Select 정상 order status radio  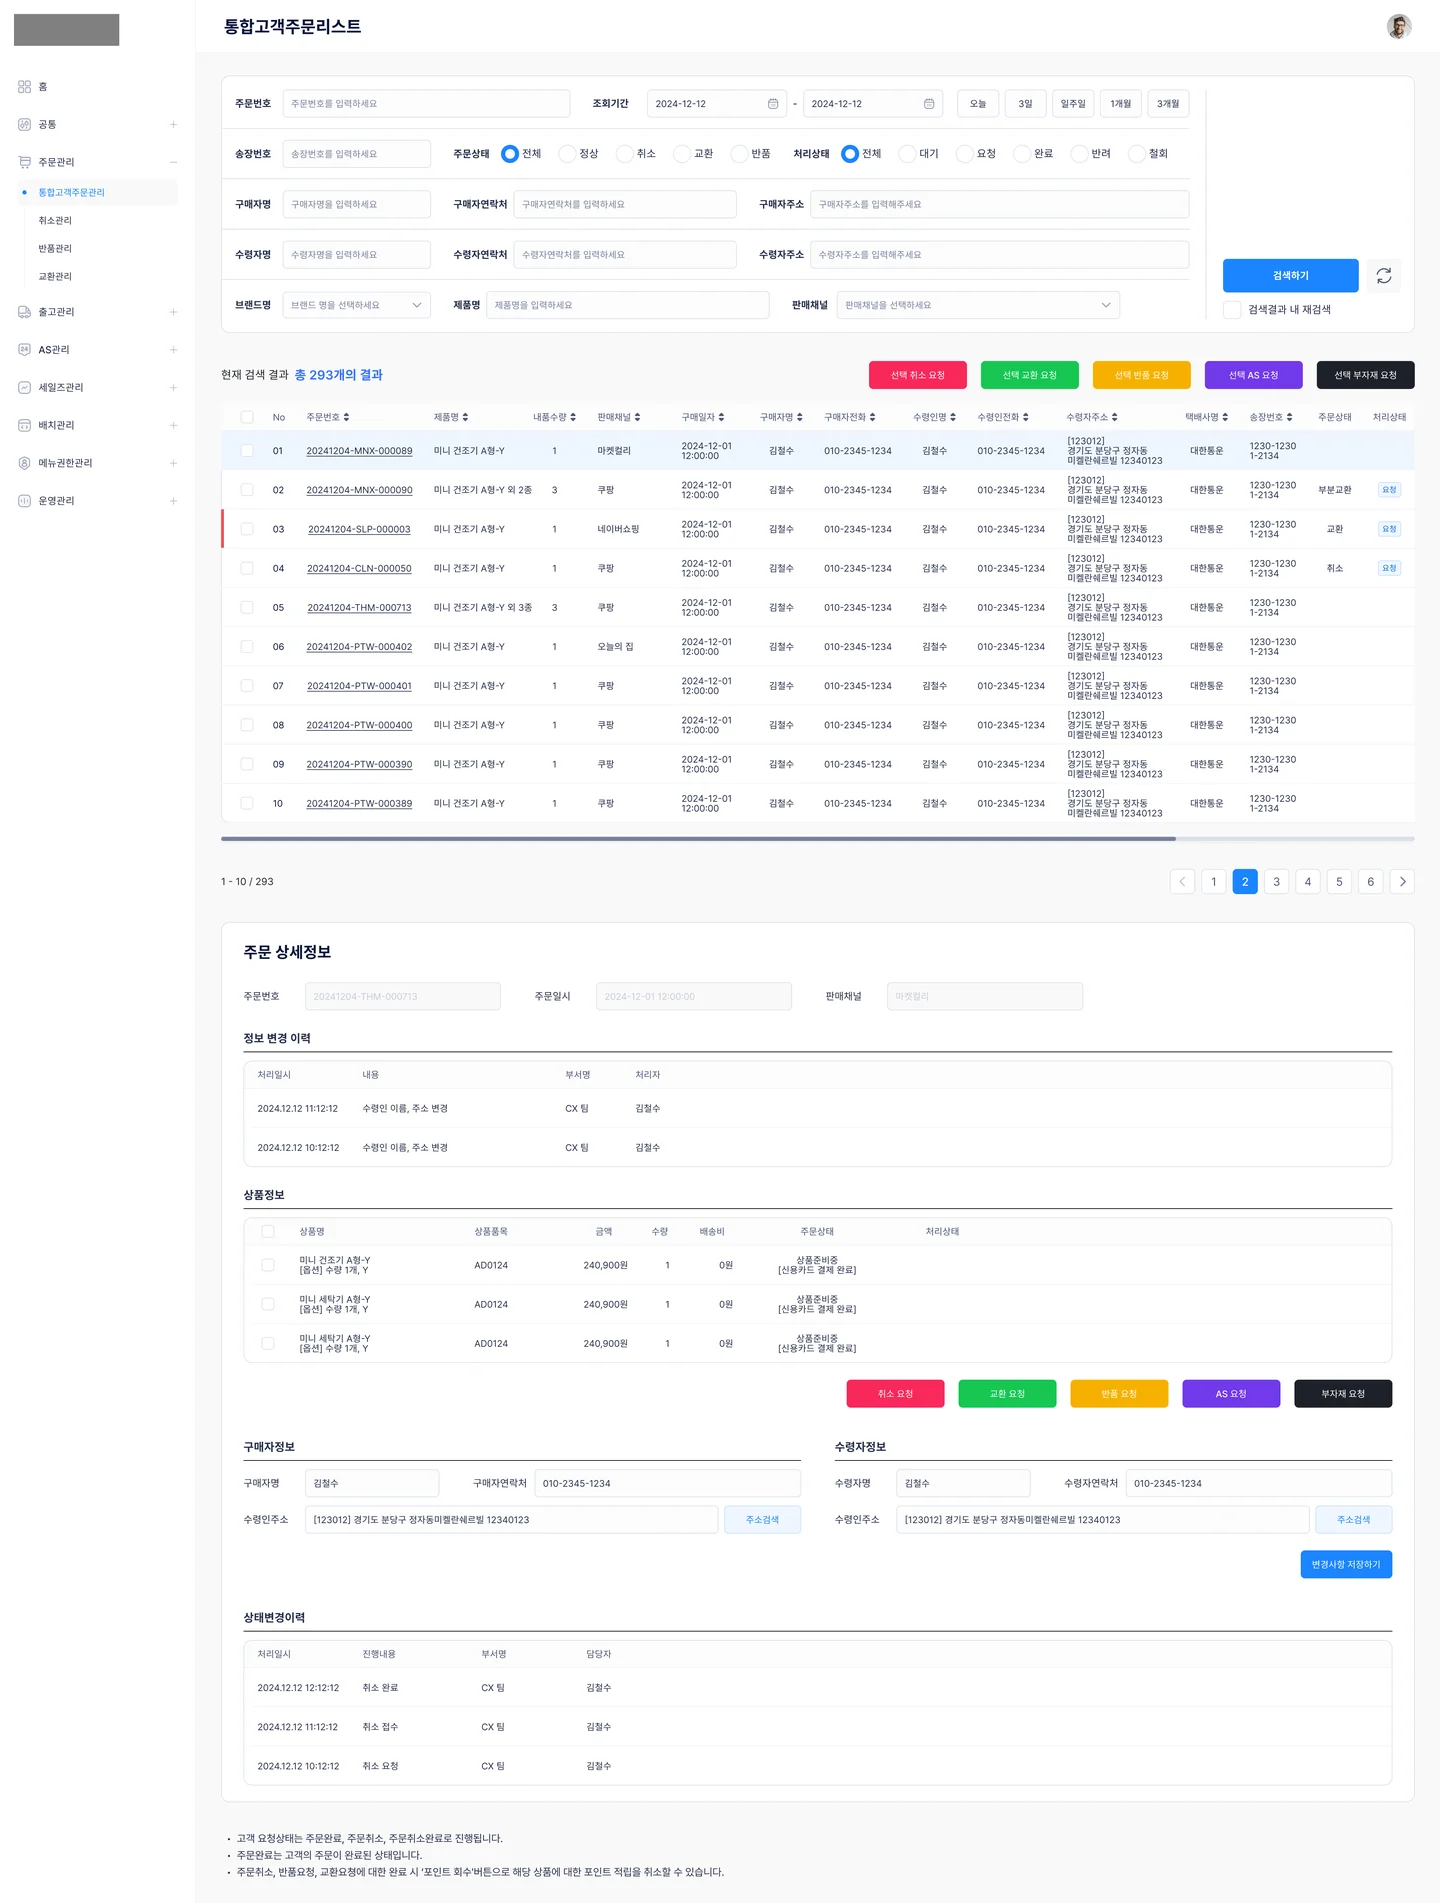tap(567, 154)
